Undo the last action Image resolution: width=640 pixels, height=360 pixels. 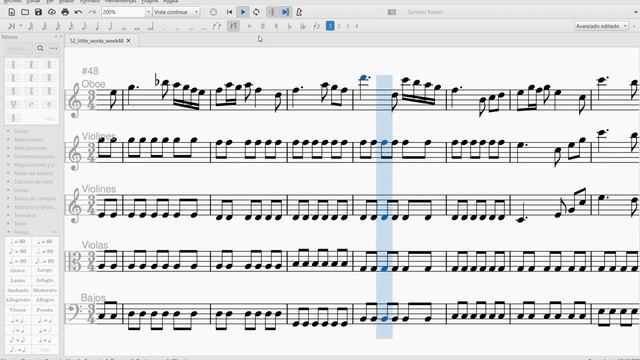coord(78,12)
